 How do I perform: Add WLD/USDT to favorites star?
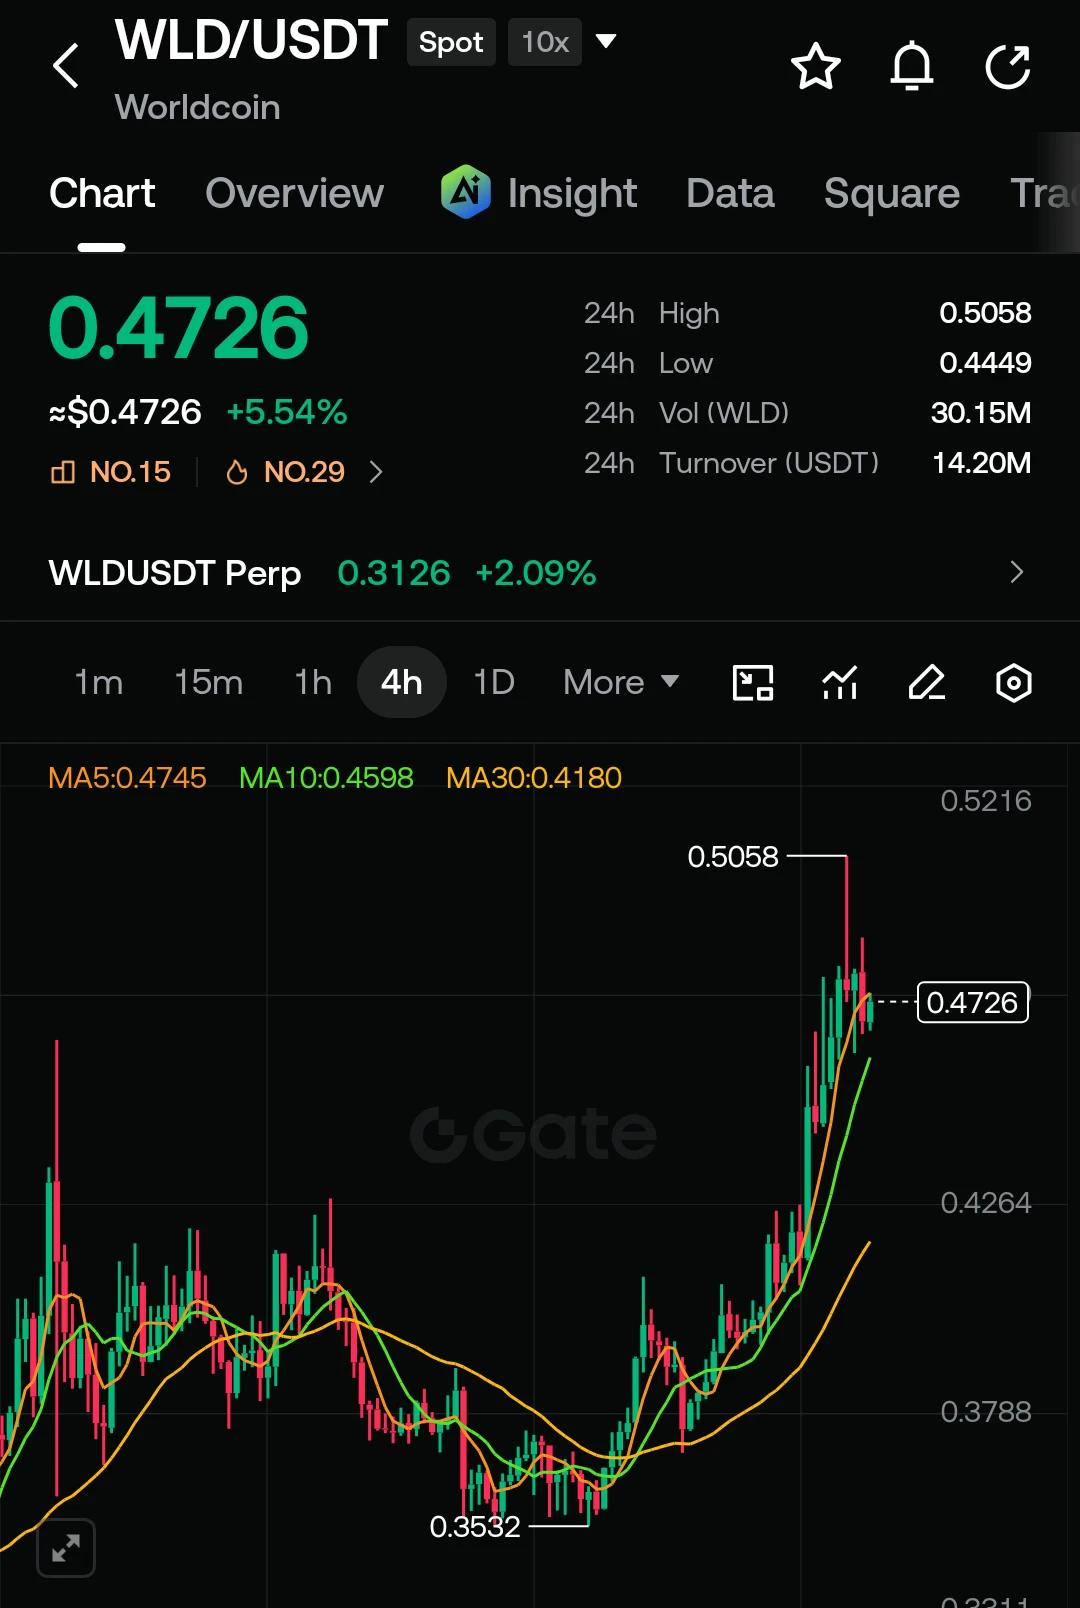tap(816, 67)
